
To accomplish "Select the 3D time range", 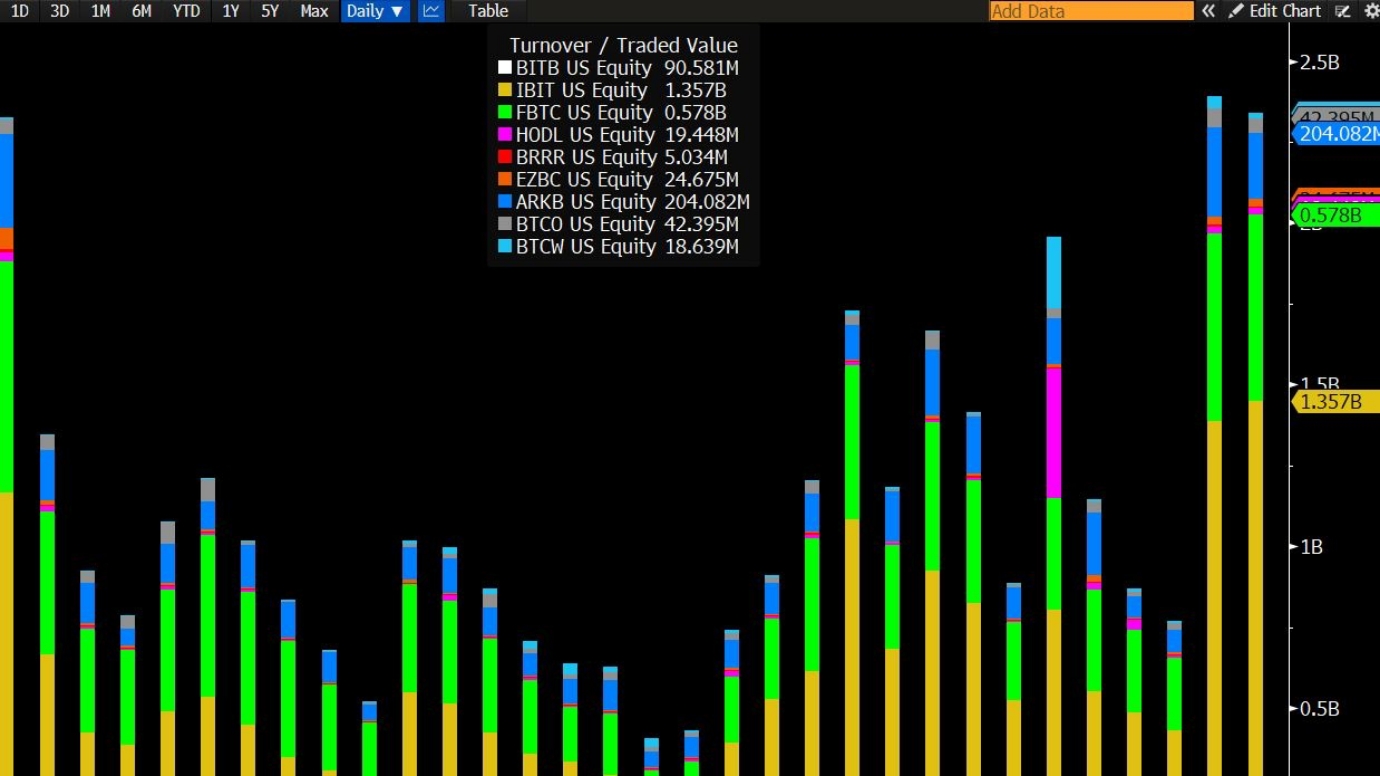I will coord(59,11).
